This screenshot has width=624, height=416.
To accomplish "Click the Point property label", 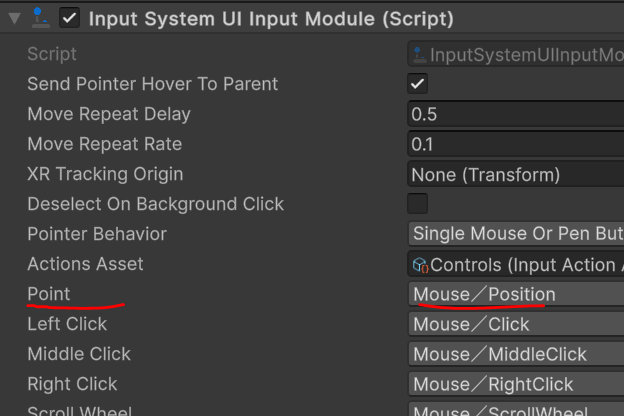I will 49,294.
